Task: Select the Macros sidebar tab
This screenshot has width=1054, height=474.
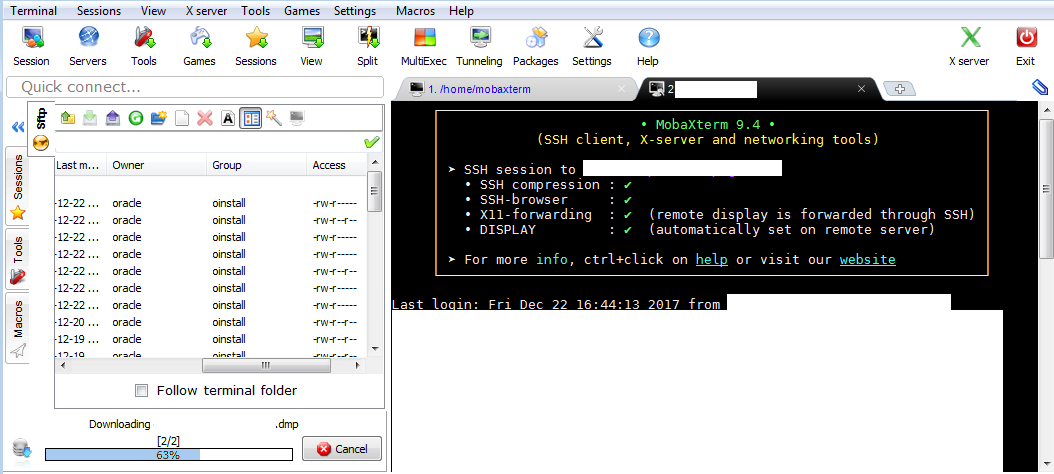Action: 17,327
